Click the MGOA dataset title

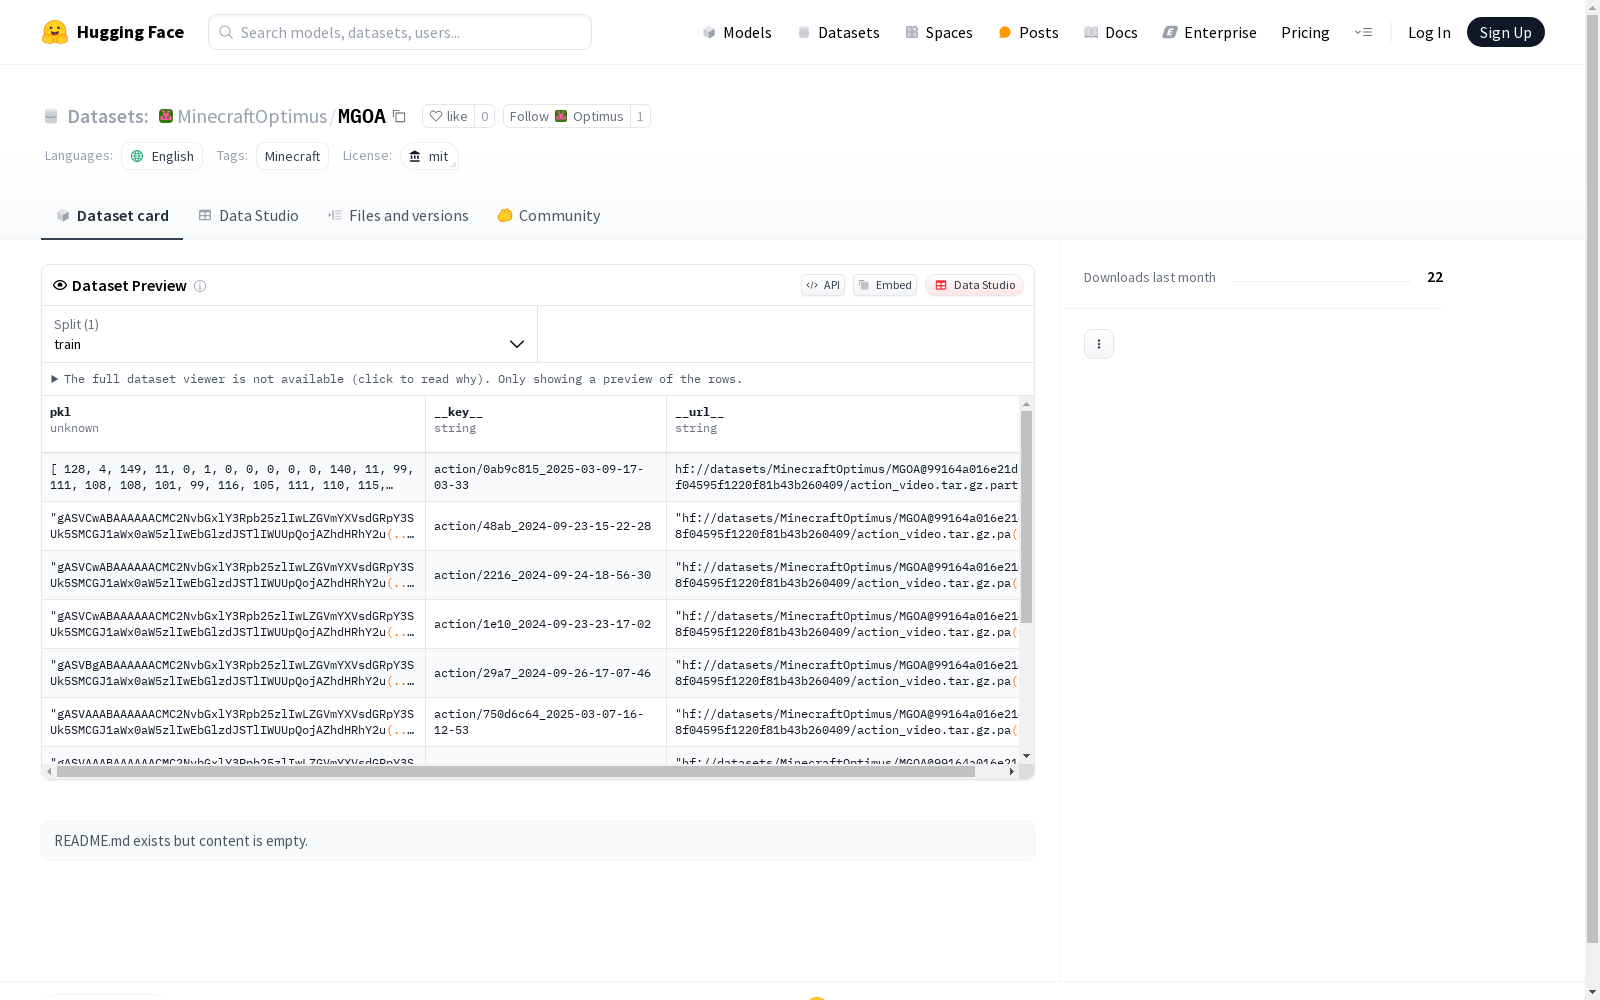click(x=362, y=116)
